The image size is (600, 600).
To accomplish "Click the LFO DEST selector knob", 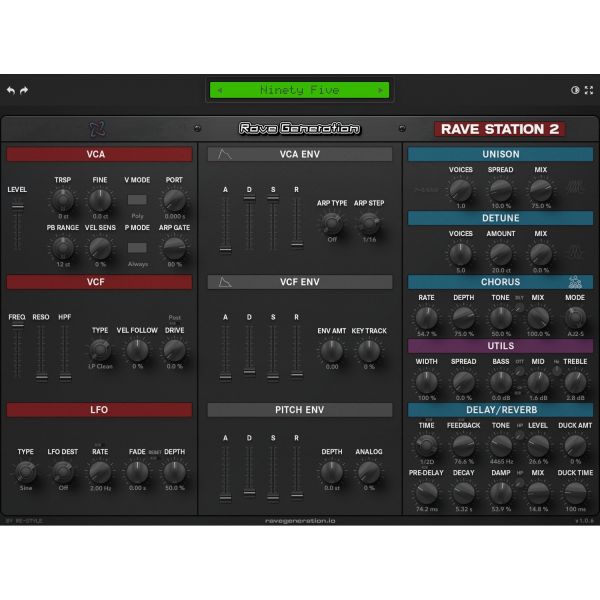I will click(63, 472).
